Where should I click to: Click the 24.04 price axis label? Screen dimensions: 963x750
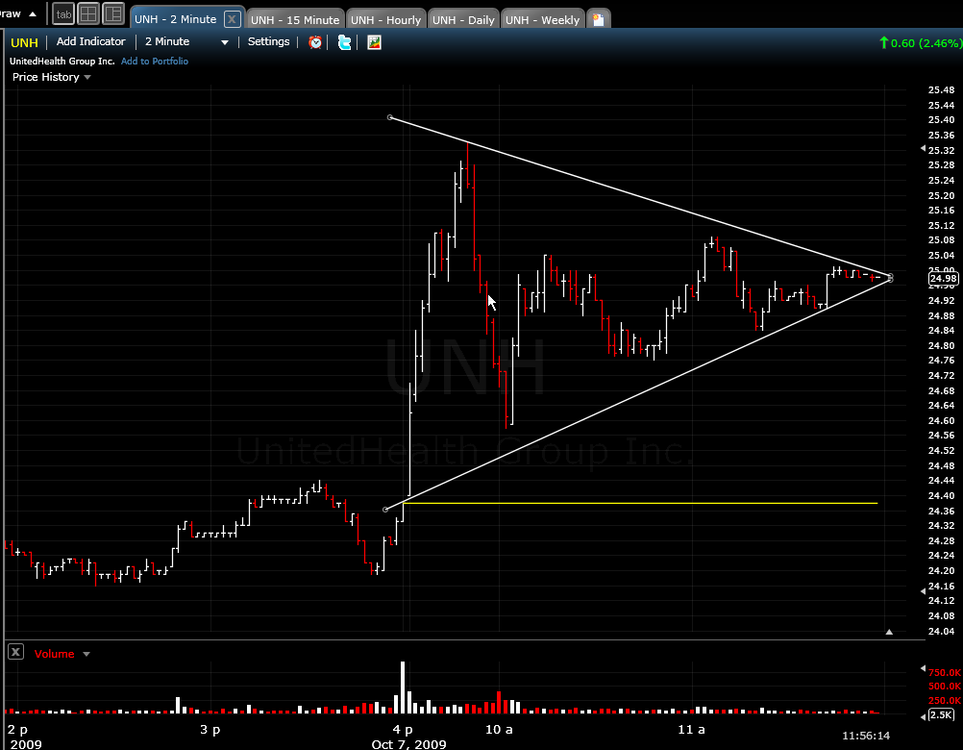point(941,631)
